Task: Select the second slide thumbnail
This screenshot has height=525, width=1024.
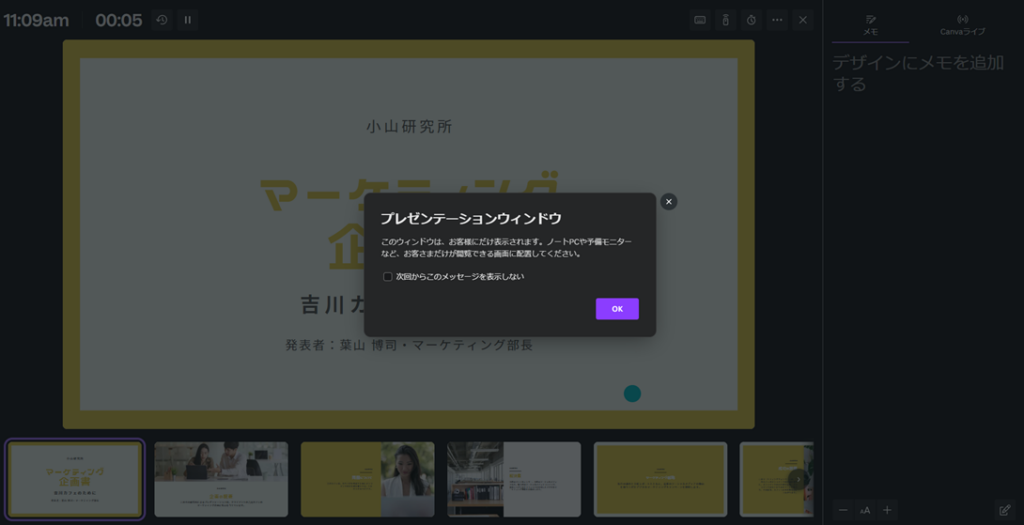Action: coord(221,479)
